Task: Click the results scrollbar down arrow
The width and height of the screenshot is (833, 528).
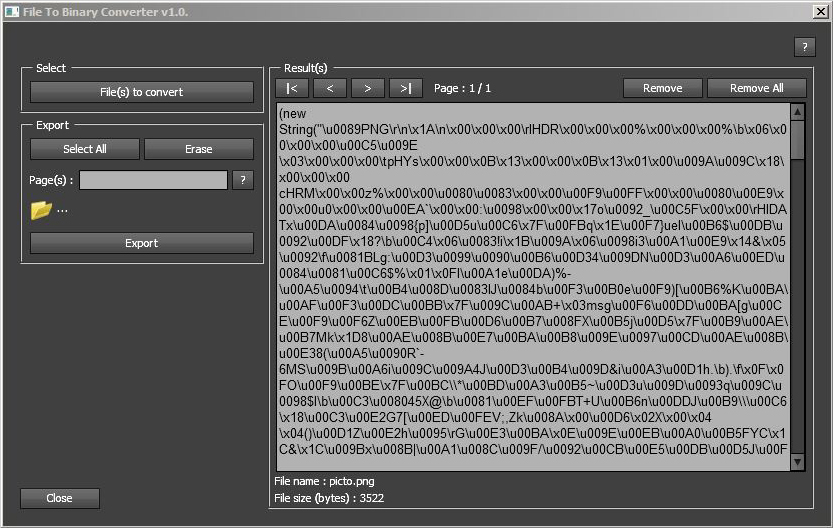Action: click(x=797, y=462)
